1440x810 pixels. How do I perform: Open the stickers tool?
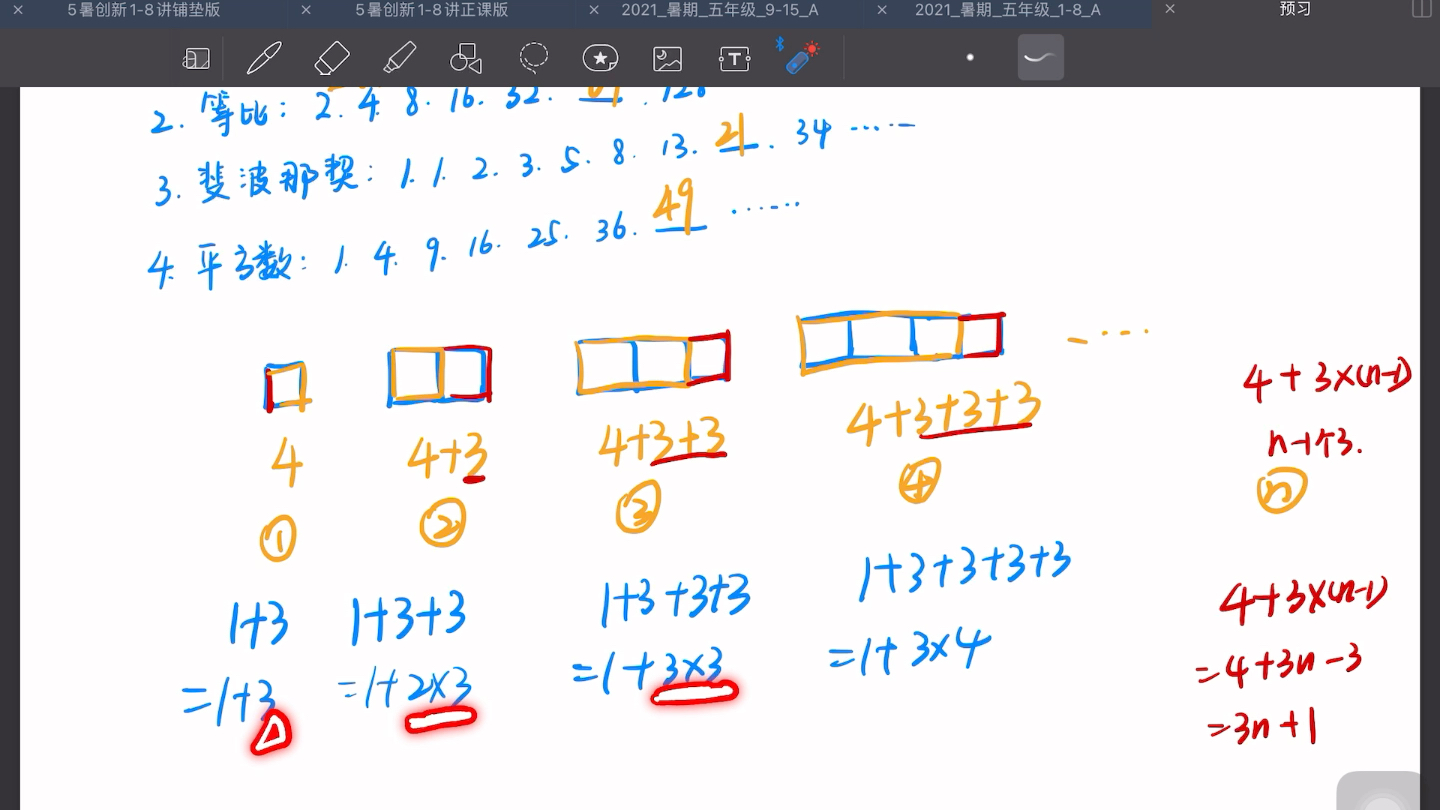point(599,58)
